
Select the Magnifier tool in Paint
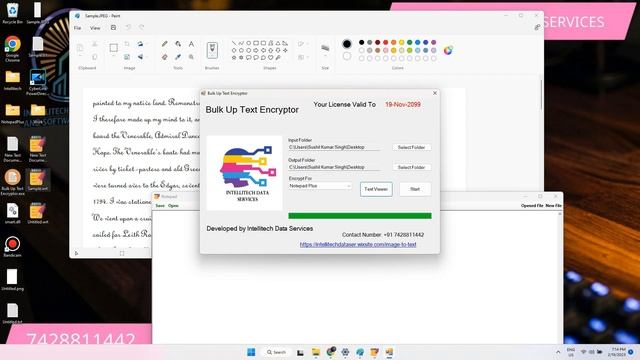(x=191, y=57)
